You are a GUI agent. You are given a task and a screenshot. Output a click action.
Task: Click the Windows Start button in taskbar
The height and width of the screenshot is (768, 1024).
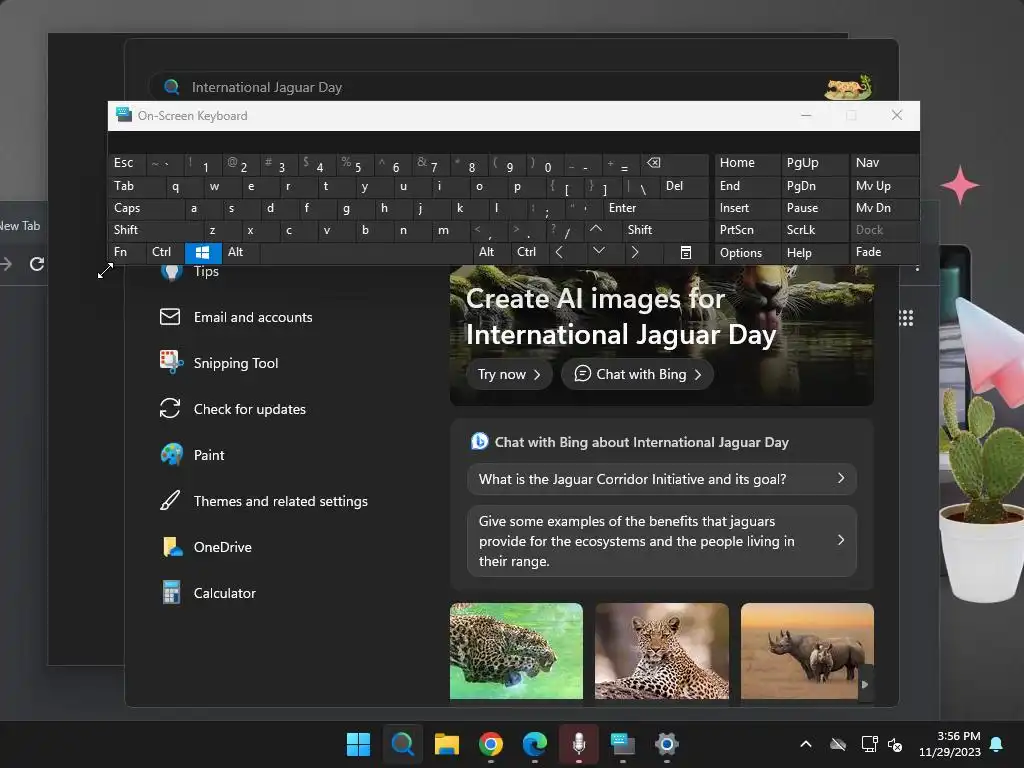pos(358,744)
